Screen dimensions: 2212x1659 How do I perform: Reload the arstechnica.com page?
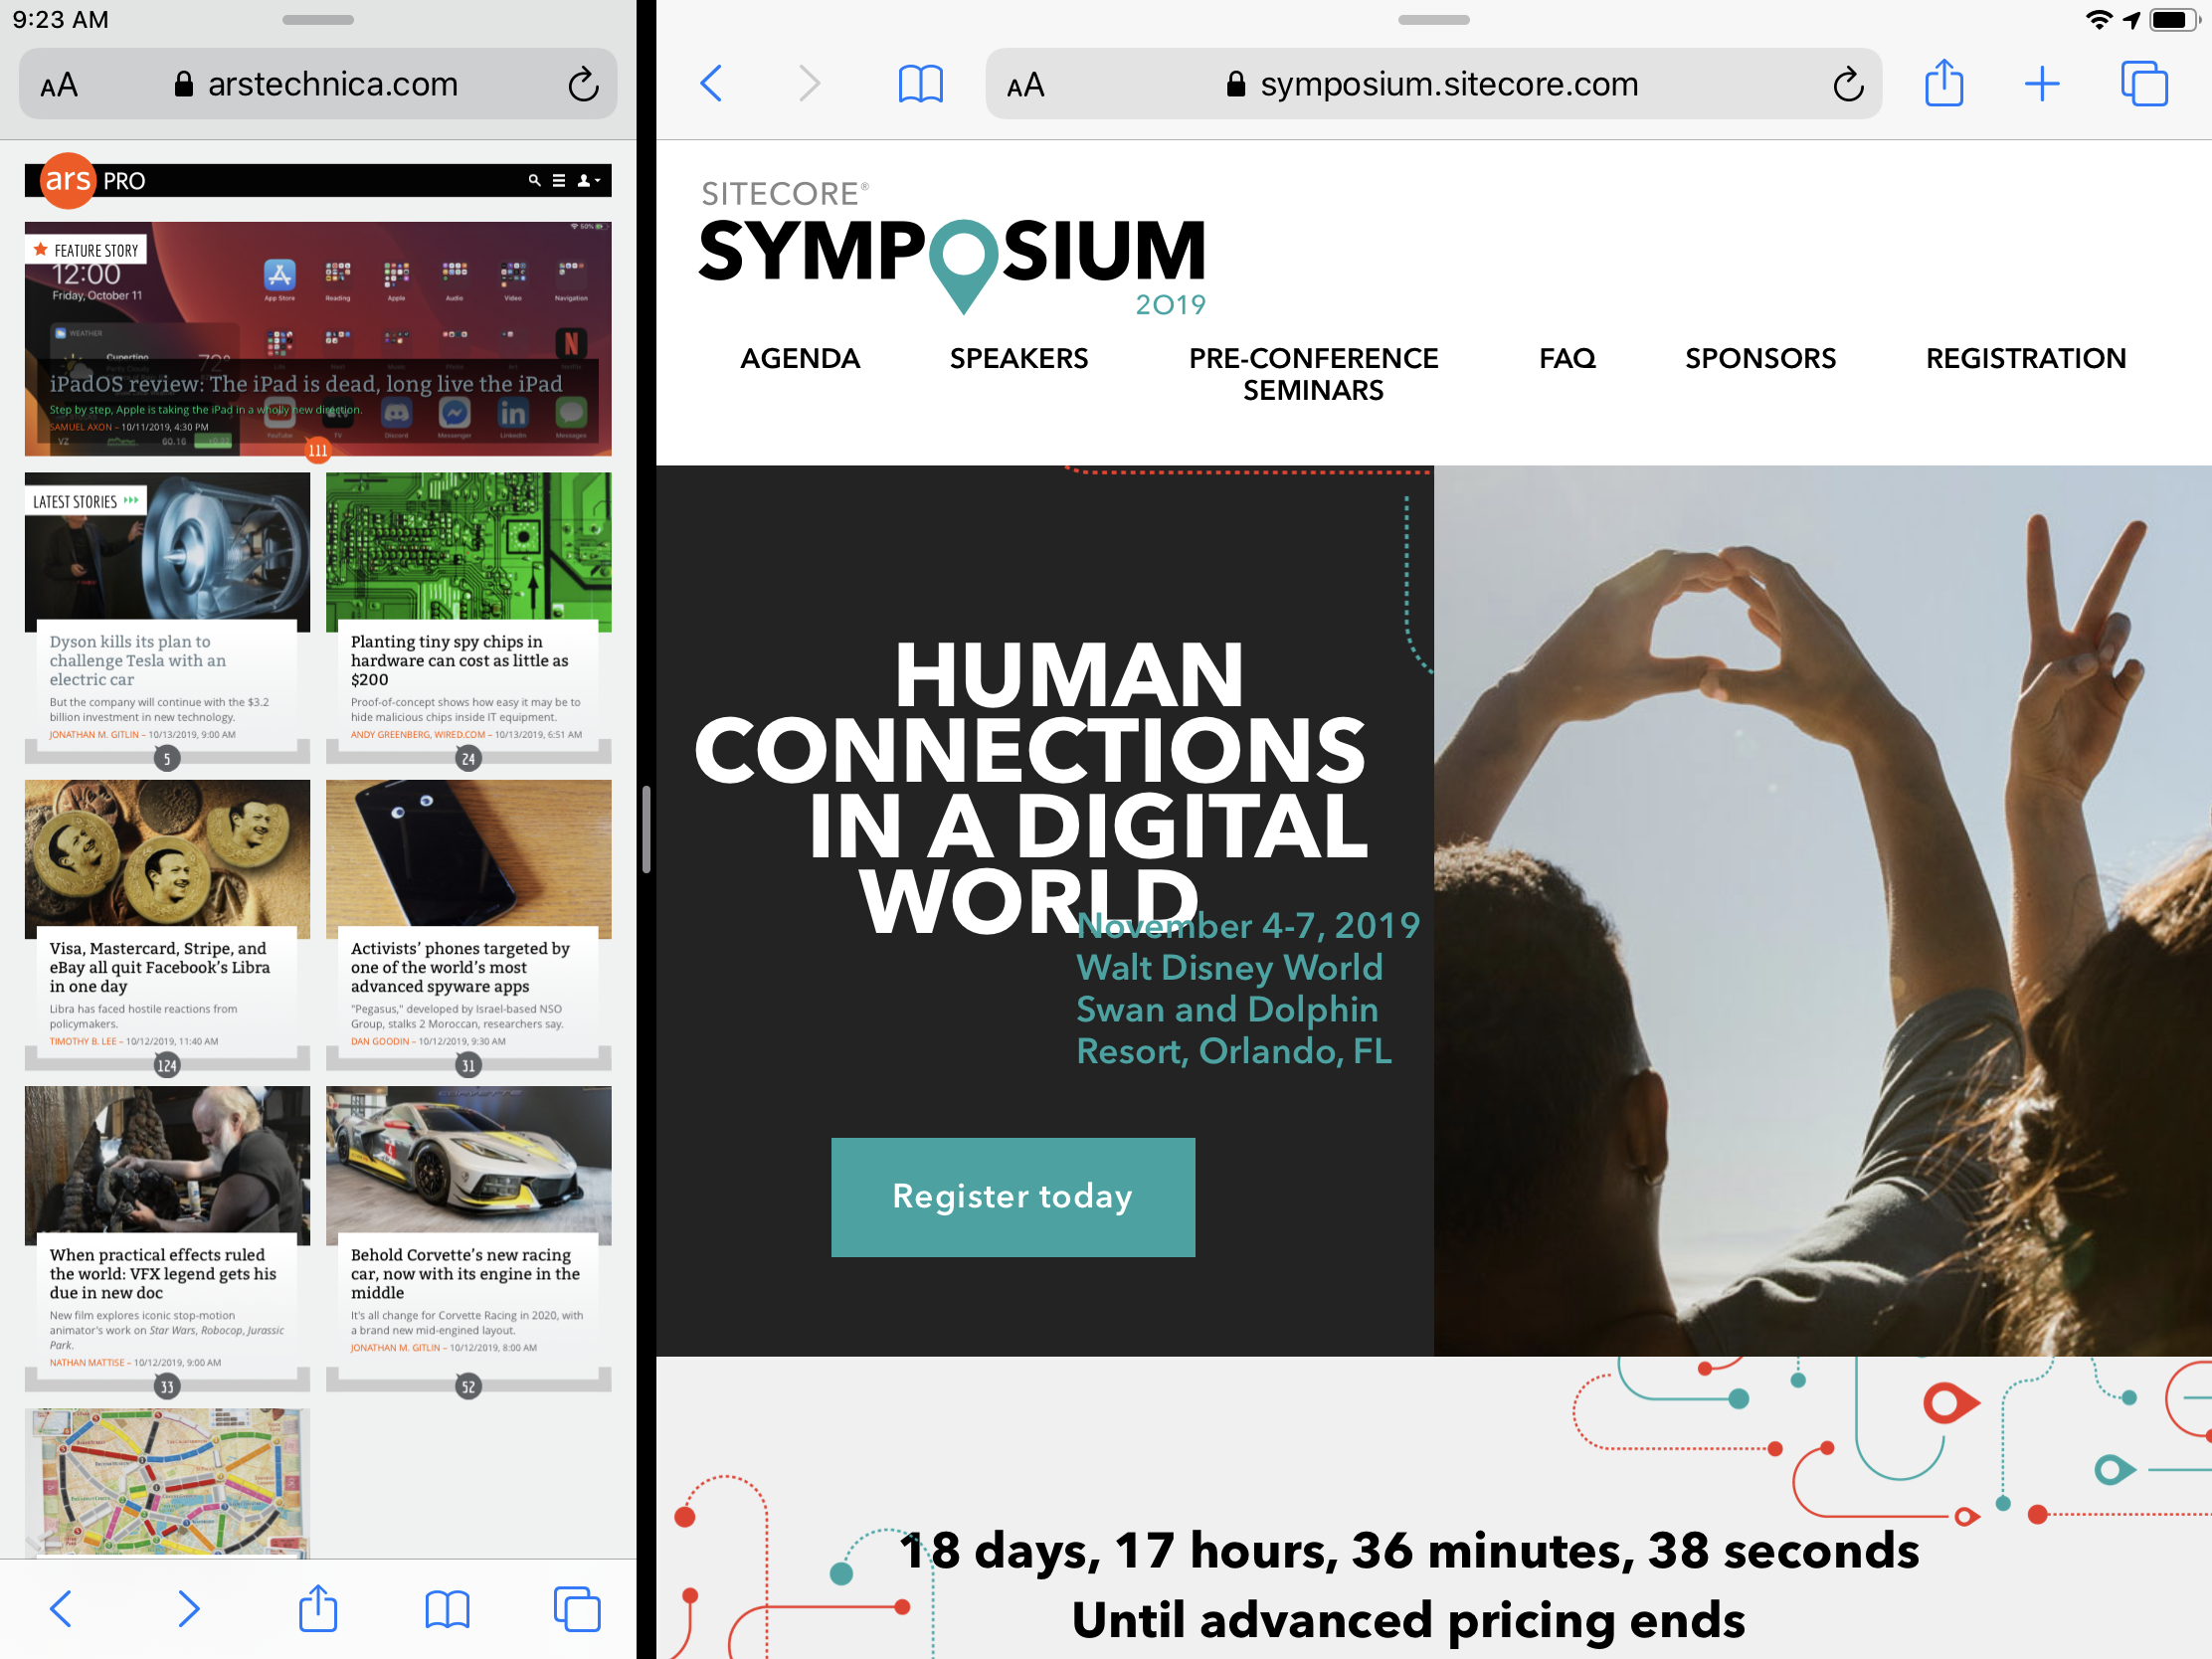coord(583,85)
